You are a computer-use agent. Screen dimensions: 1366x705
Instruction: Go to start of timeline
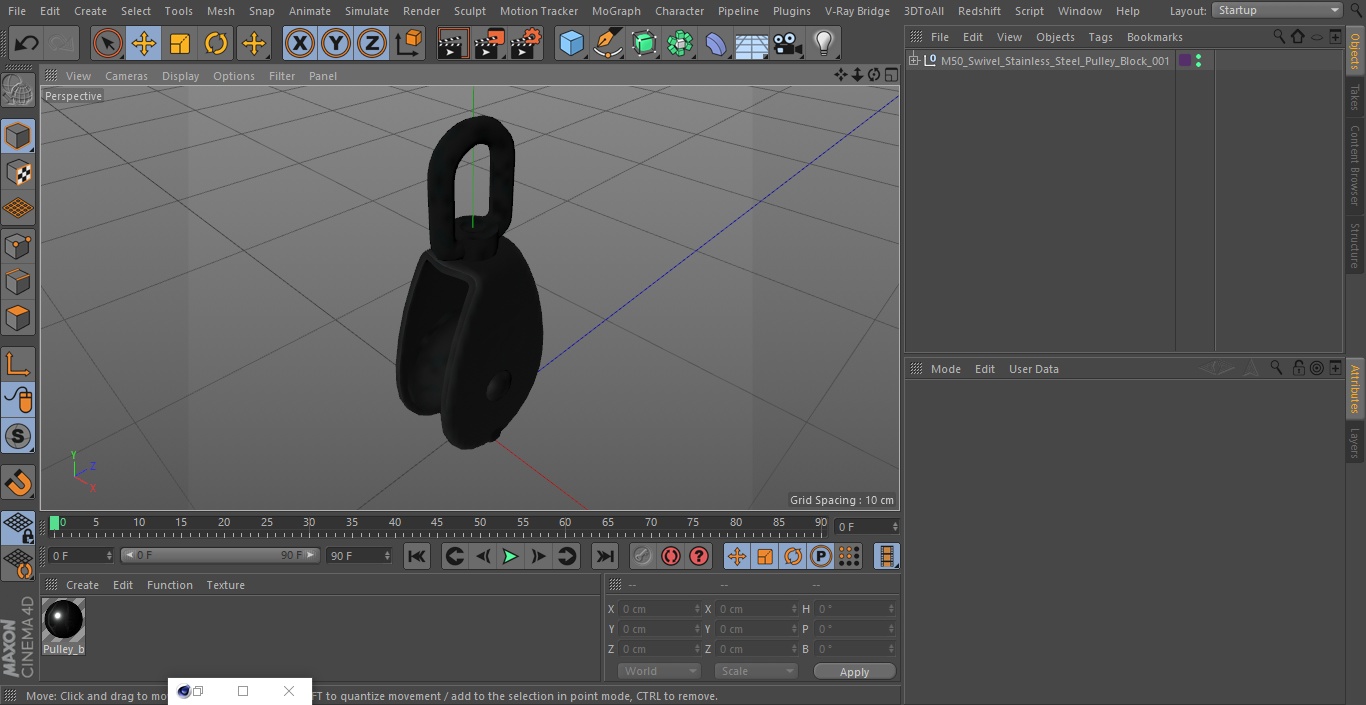(417, 556)
